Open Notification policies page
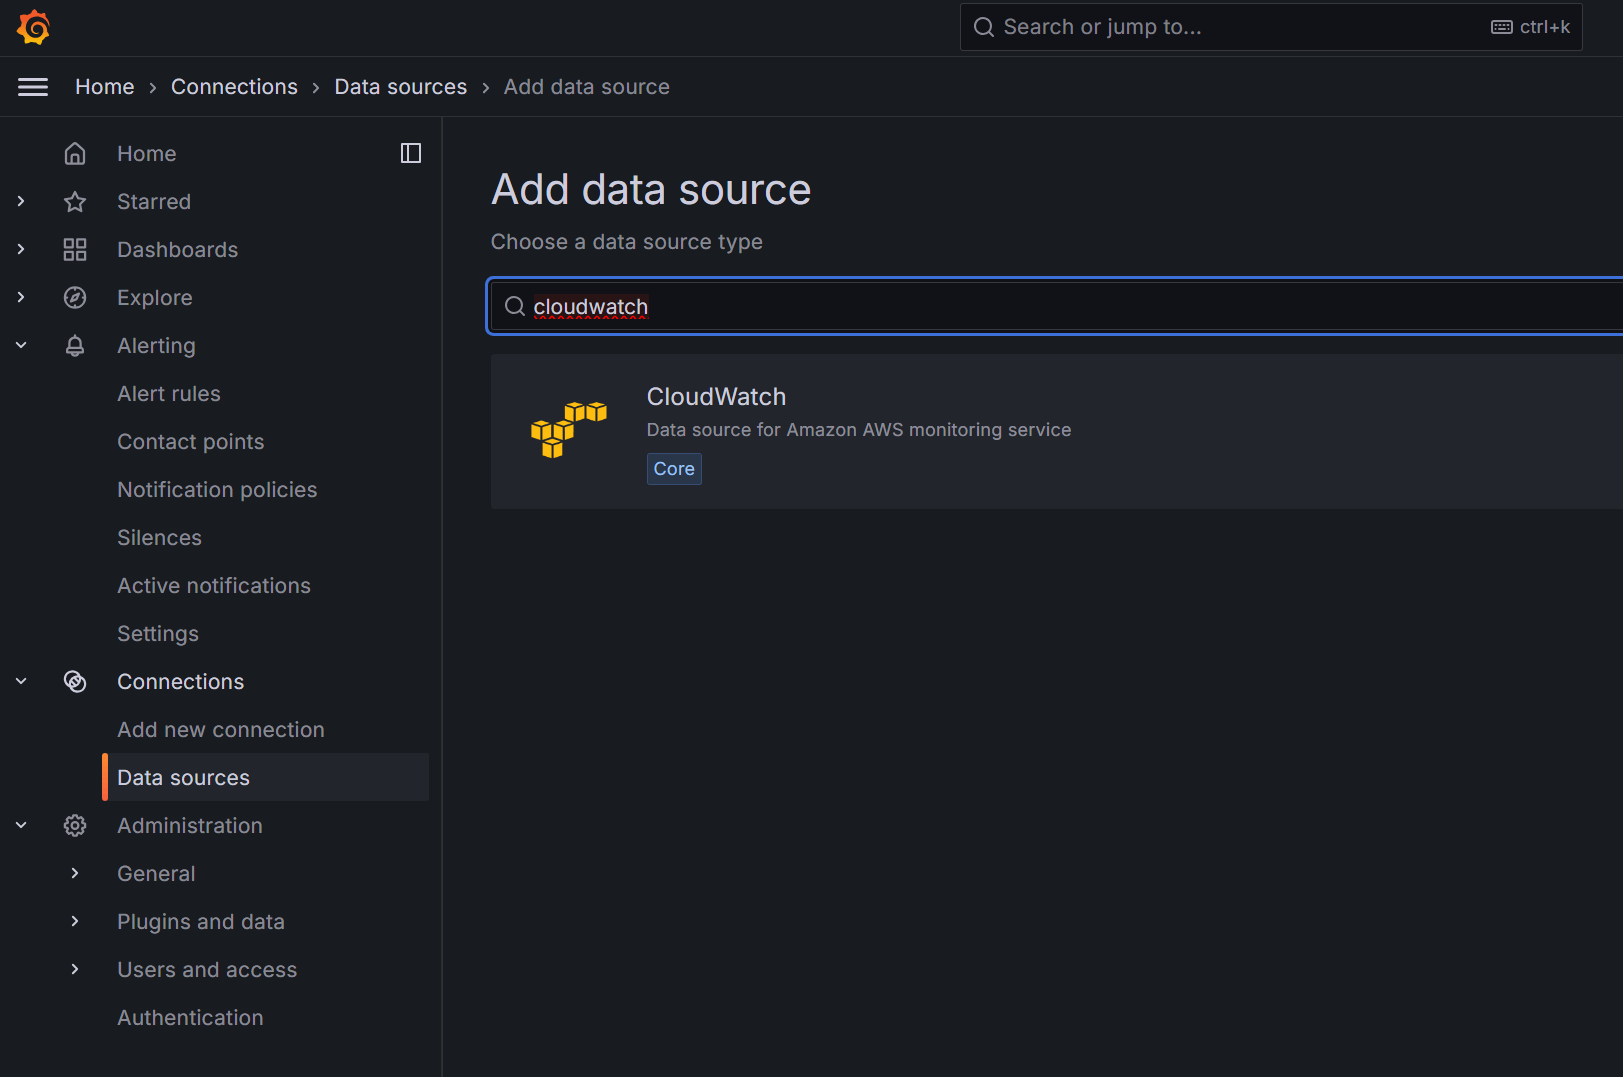The height and width of the screenshot is (1077, 1623). (x=217, y=489)
